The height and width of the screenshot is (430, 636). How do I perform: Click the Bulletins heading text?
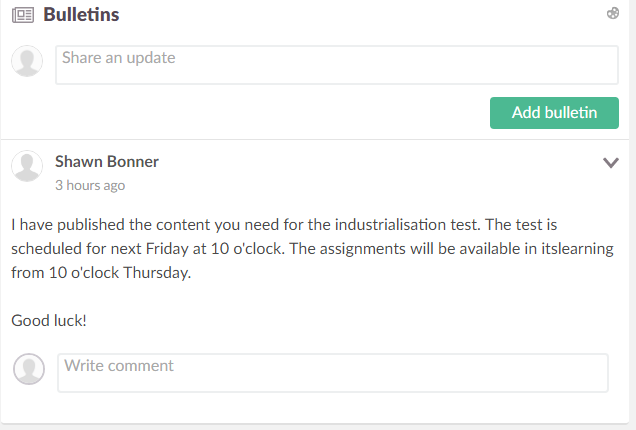coord(82,15)
